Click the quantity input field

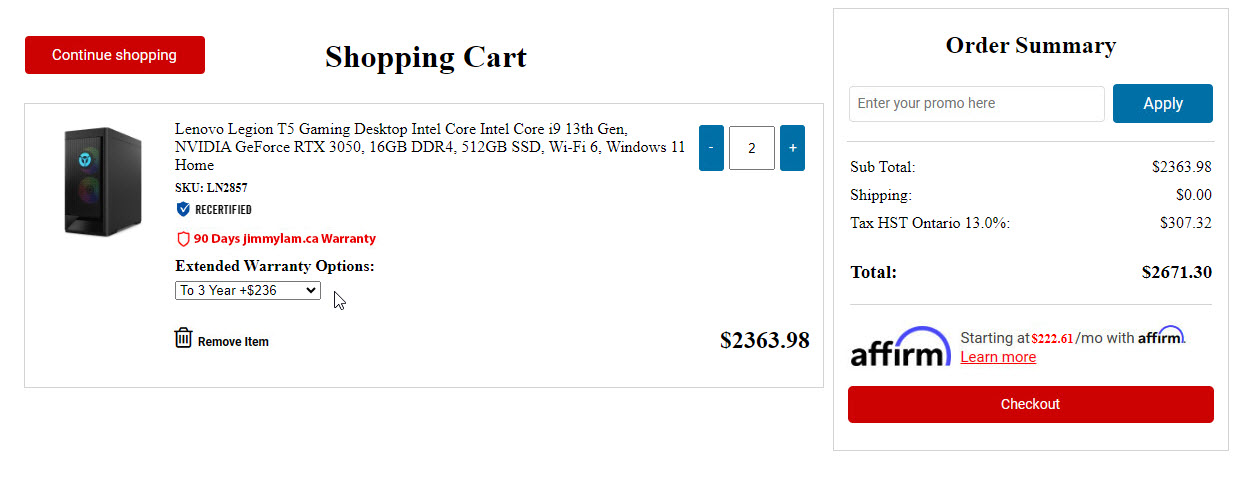pos(752,148)
